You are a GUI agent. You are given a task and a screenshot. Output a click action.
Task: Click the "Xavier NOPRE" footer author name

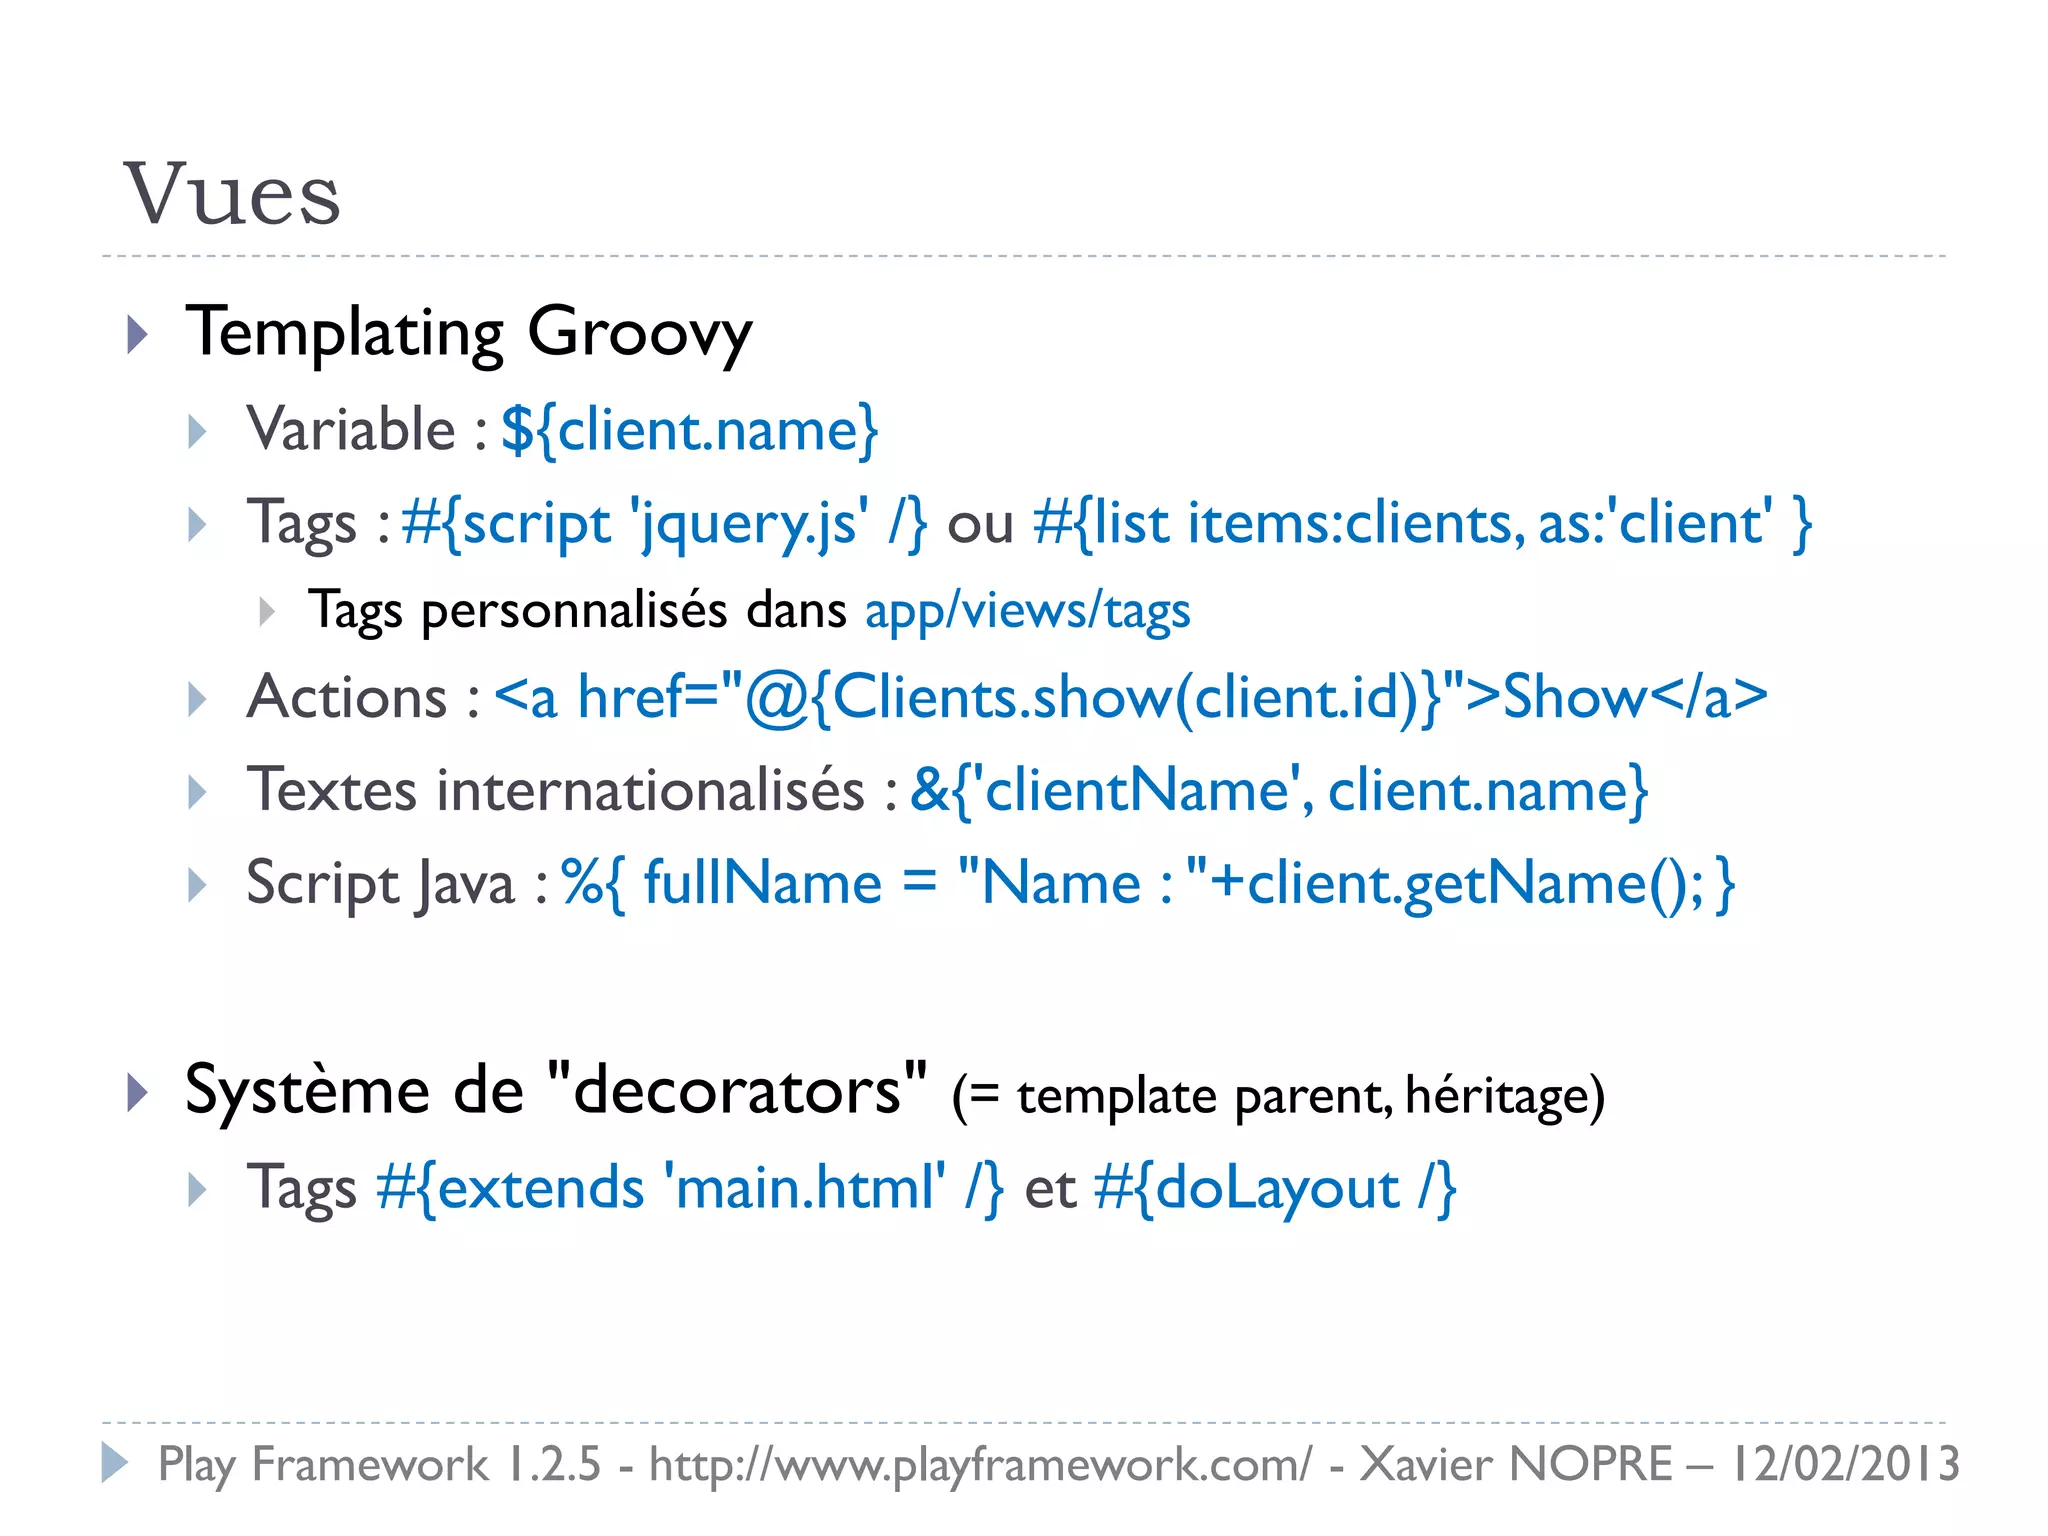1515,1465
